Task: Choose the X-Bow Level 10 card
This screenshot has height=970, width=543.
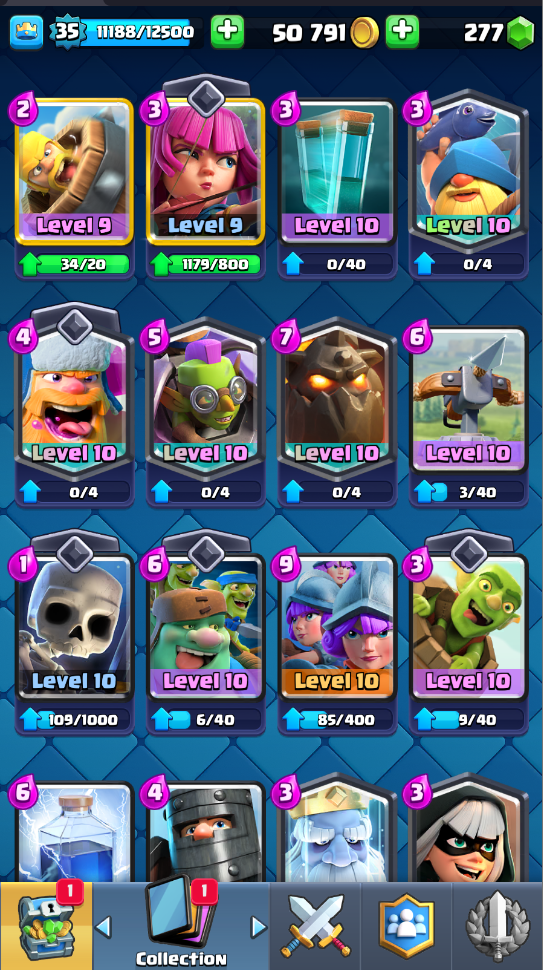Action: coord(468,398)
